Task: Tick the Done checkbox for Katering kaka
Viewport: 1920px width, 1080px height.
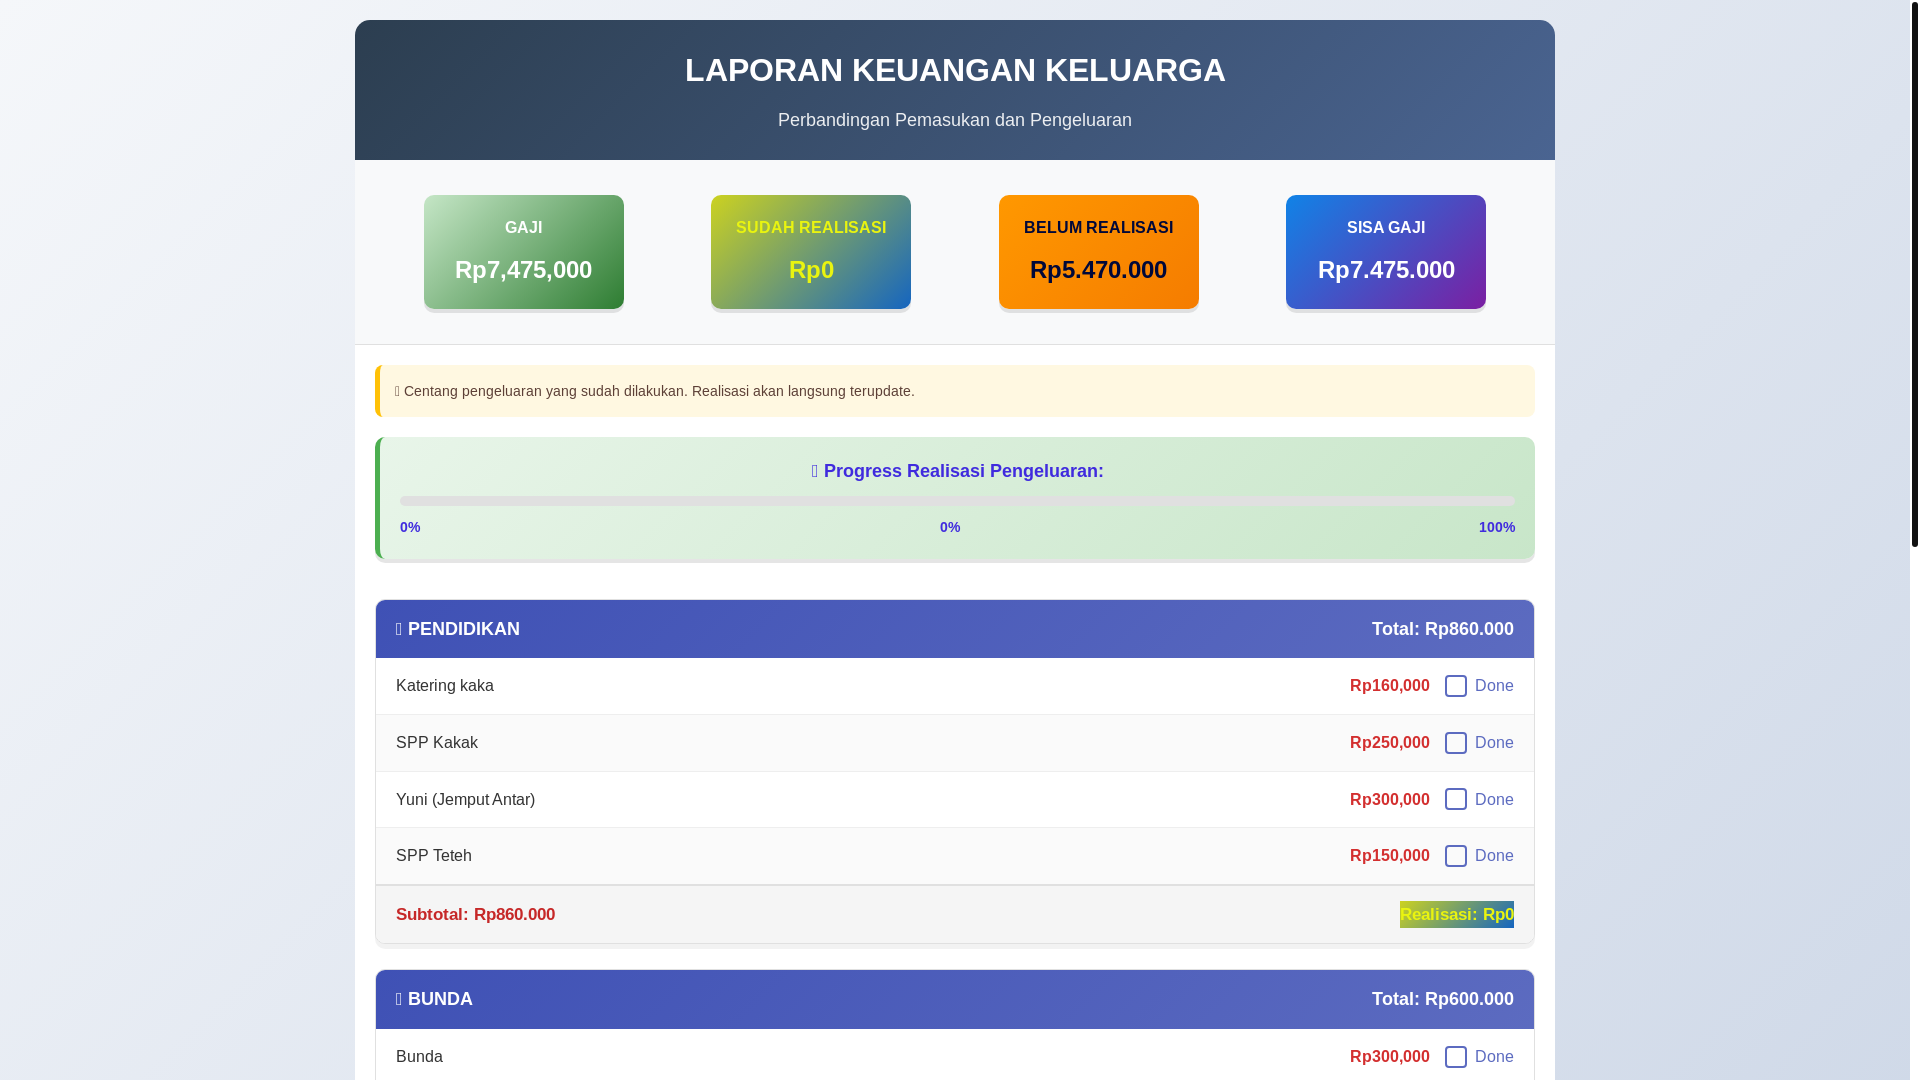Action: (1456, 686)
